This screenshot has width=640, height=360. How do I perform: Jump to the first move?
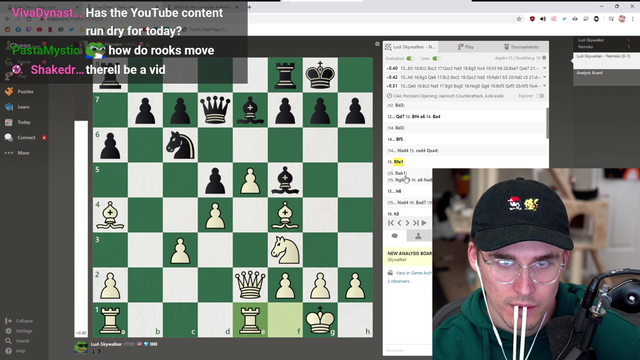point(391,223)
